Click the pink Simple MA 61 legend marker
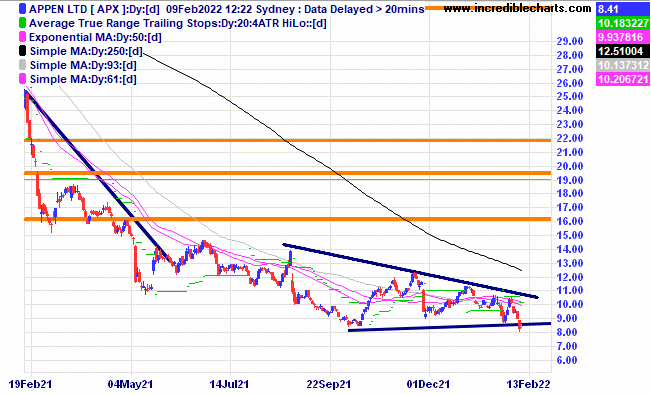Image resolution: width=651 pixels, height=395 pixels. point(22,79)
